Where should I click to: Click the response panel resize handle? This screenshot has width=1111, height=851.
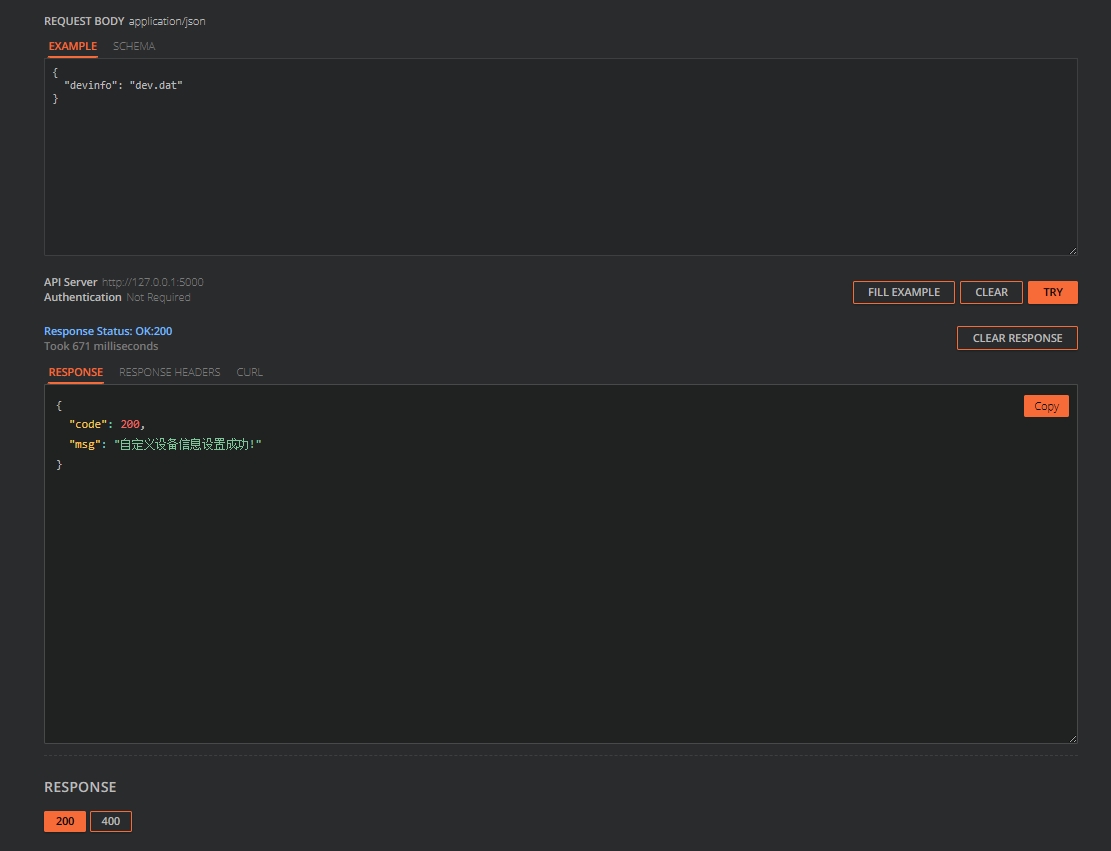(1072, 738)
